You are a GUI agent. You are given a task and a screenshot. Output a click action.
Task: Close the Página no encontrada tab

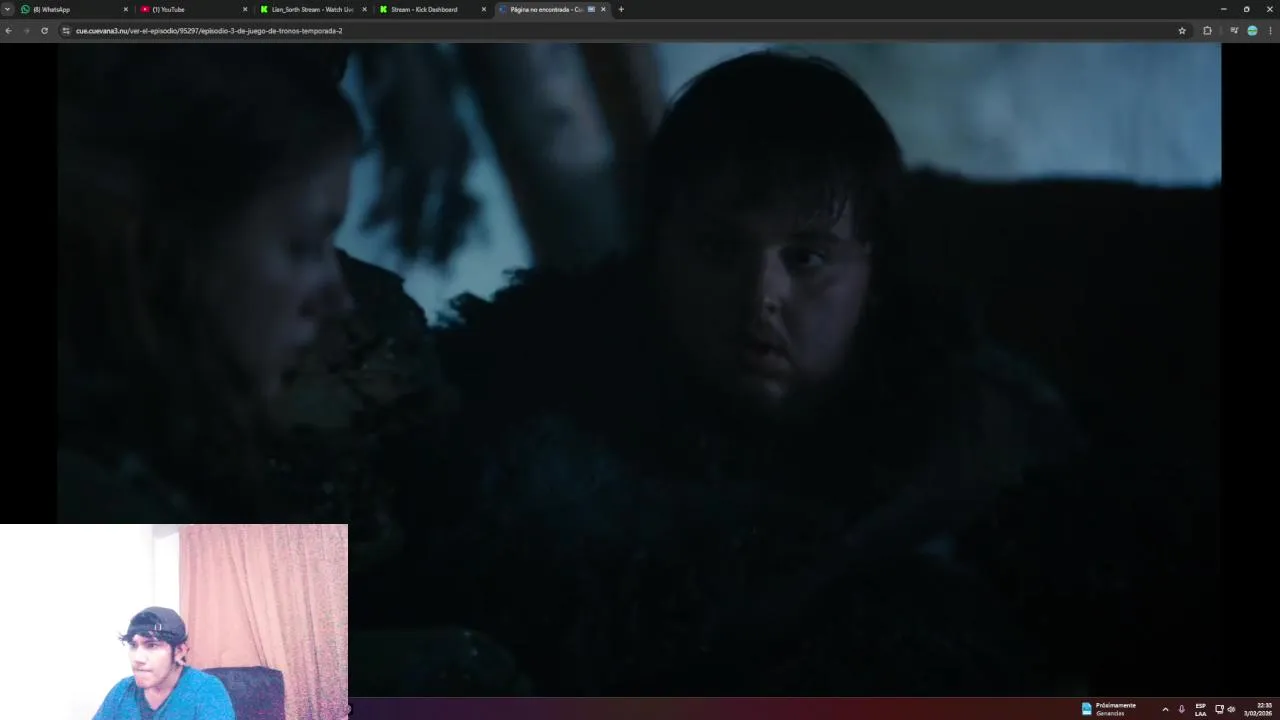[603, 9]
